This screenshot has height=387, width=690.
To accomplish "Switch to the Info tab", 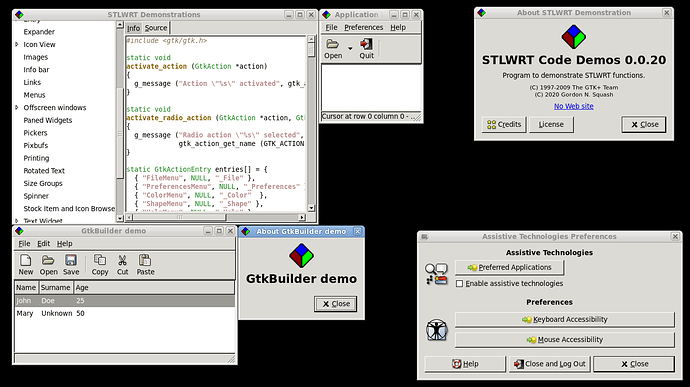I will click(x=133, y=28).
